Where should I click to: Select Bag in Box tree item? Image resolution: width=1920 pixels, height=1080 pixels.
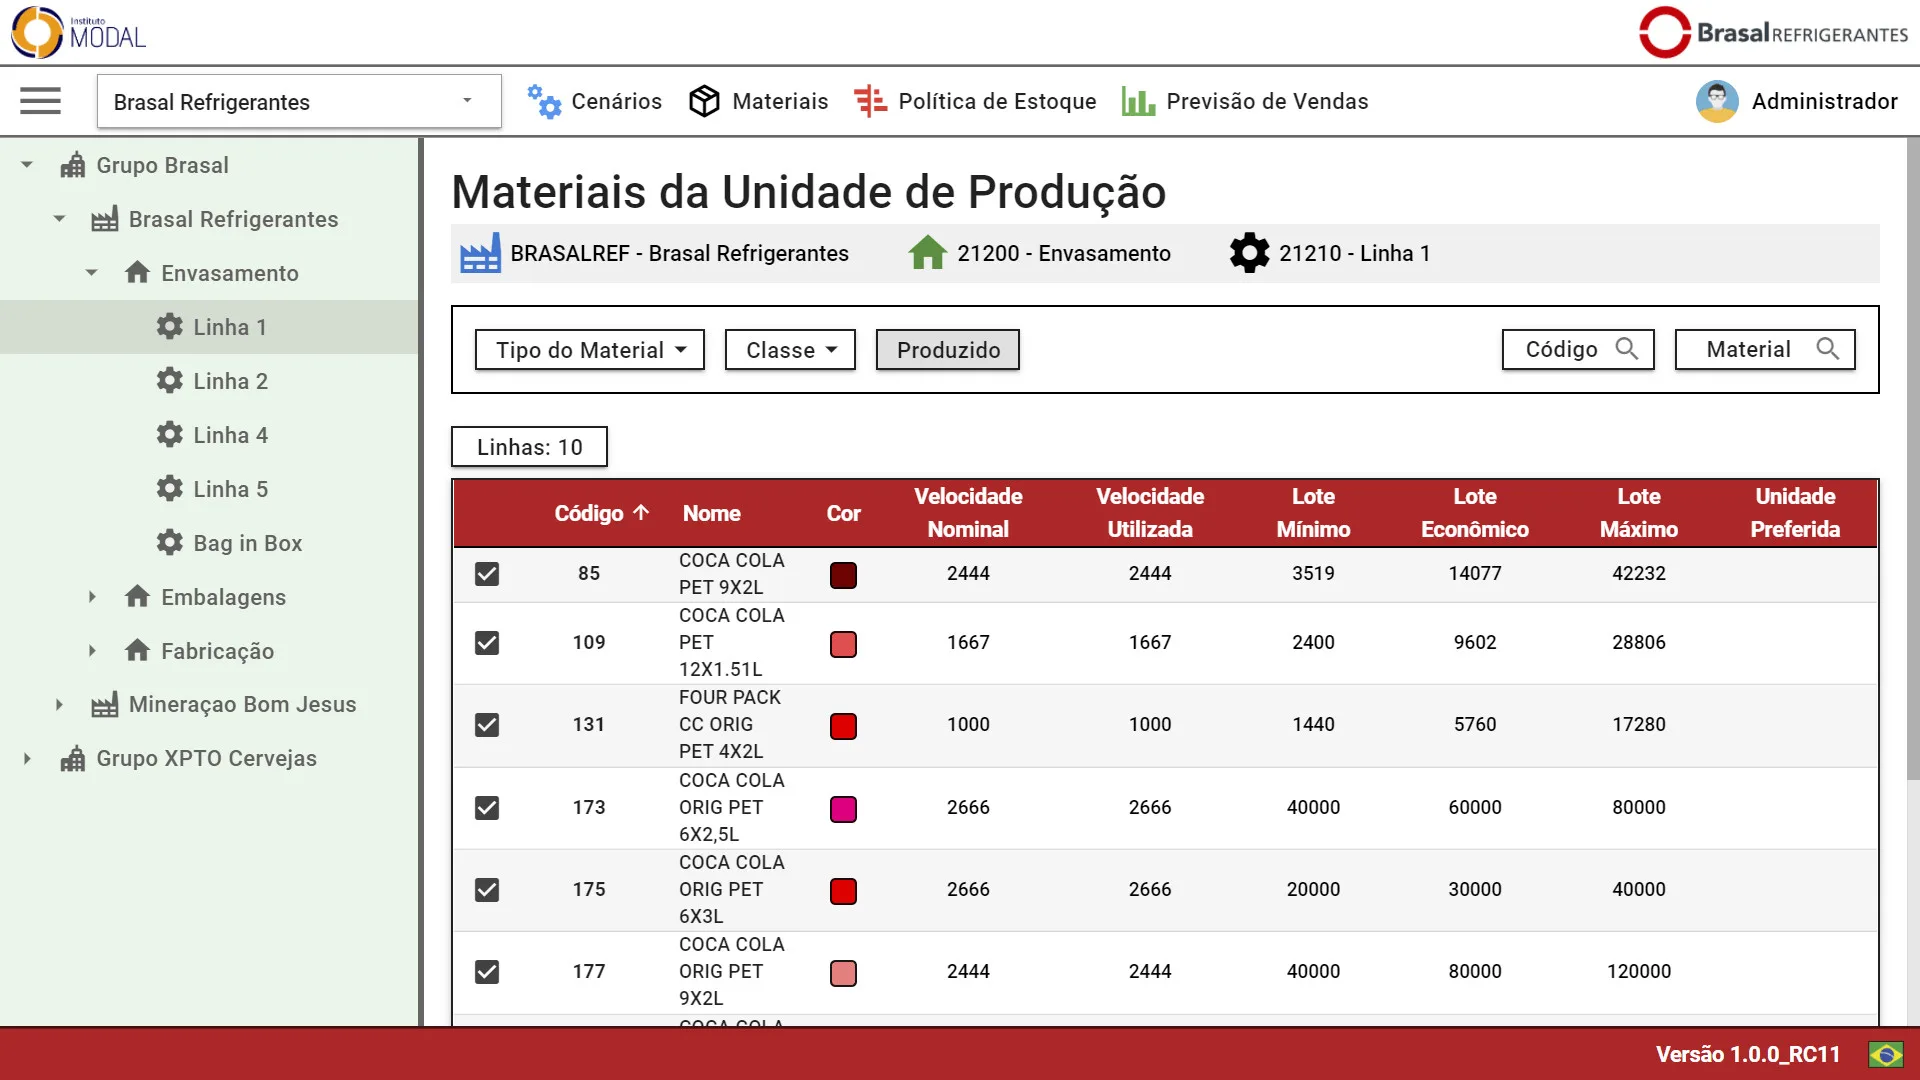click(x=247, y=543)
